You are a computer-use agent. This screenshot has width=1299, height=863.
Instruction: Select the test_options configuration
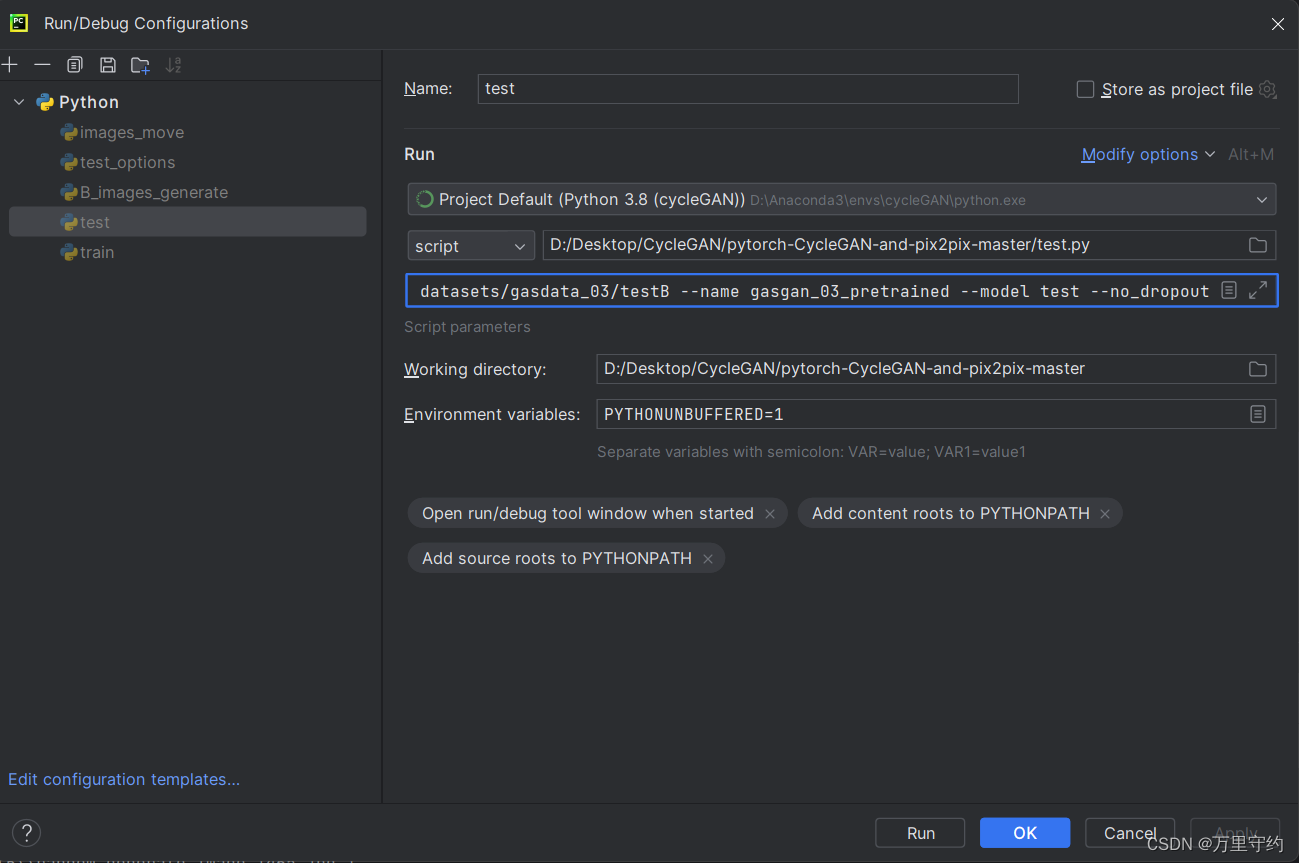(127, 162)
